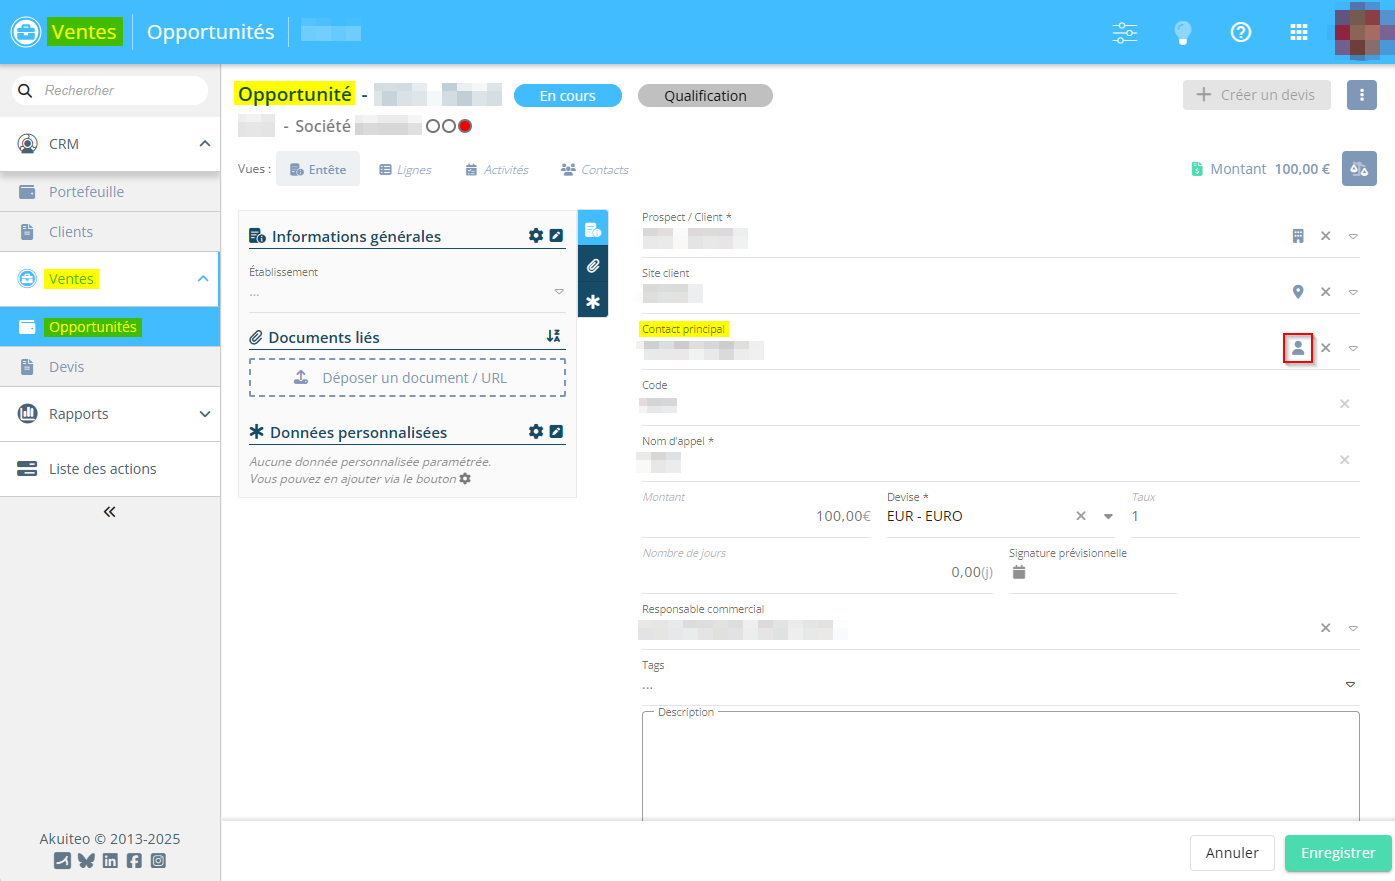Viewport: 1395px width, 881px height.
Task: Open the paperclip attachments side tab
Action: point(593,266)
